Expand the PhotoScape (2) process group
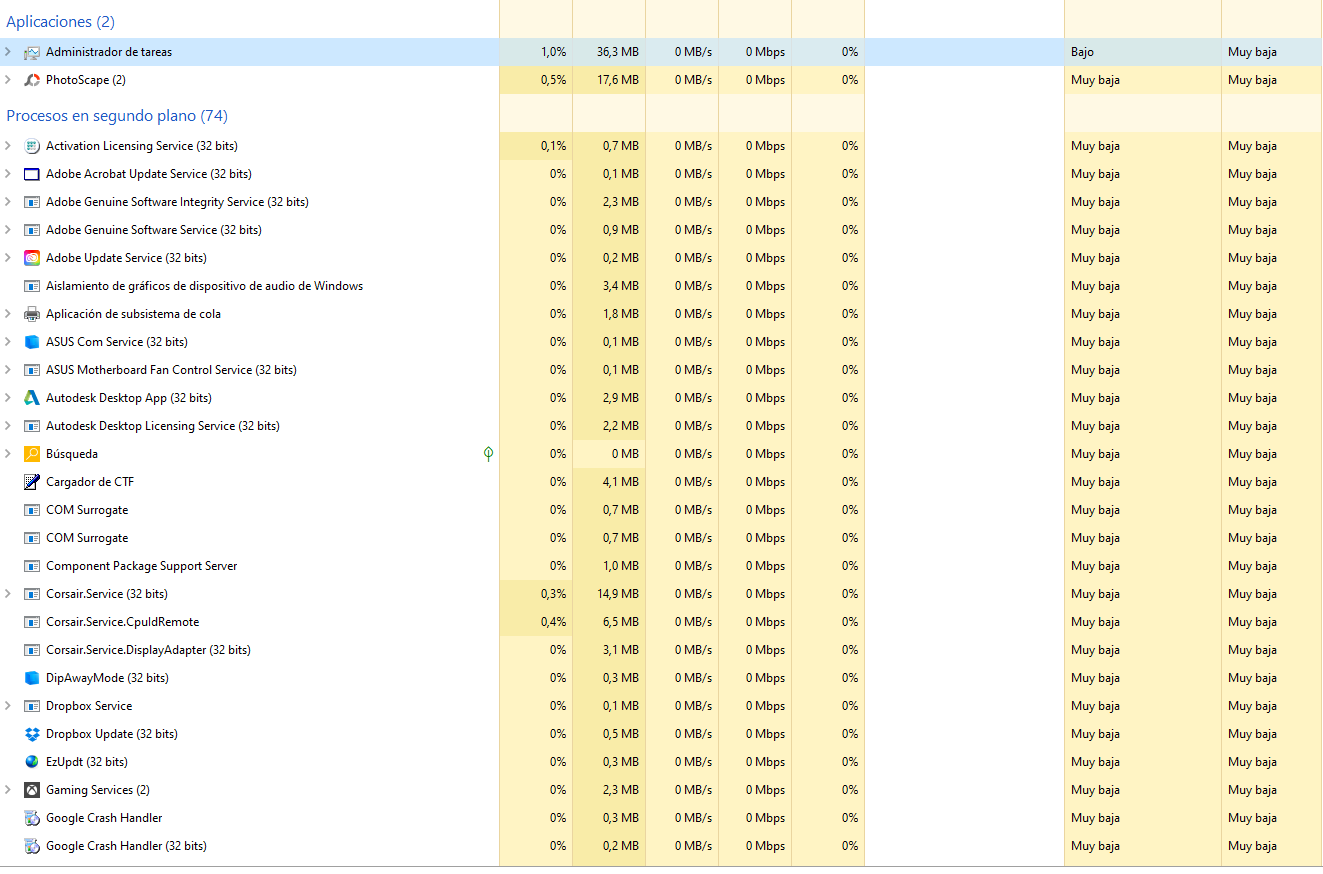The height and width of the screenshot is (874, 1323). [x=8, y=80]
